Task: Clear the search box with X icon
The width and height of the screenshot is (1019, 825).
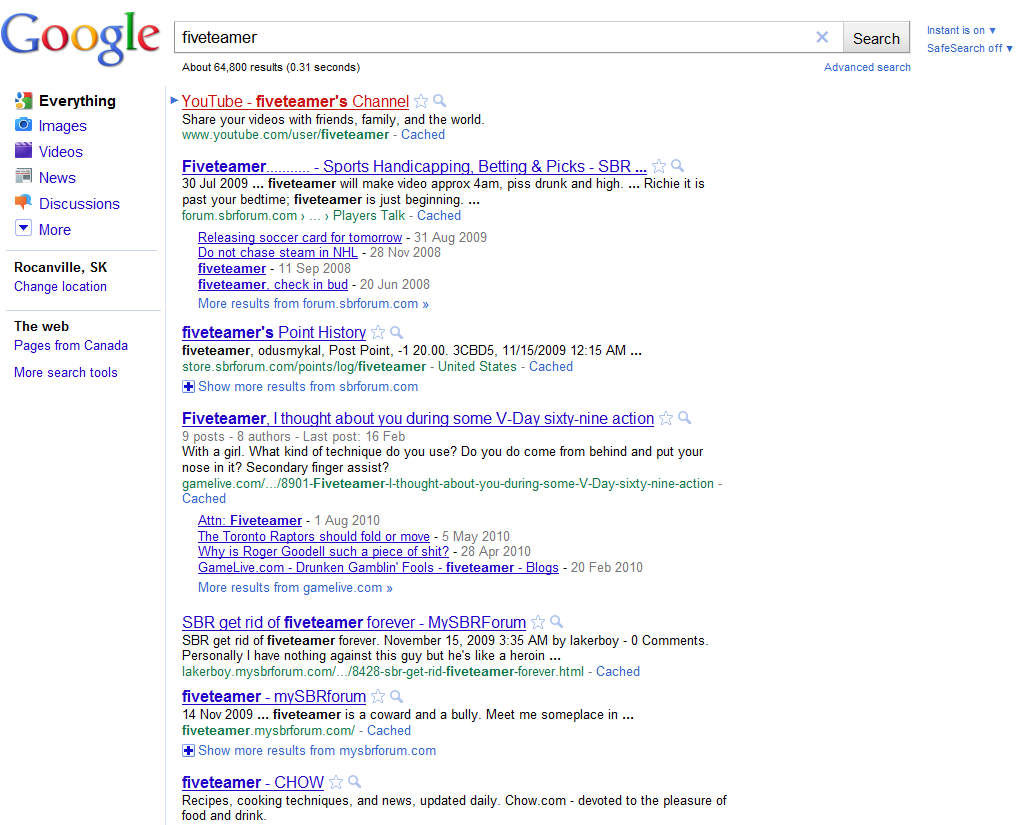Action: (x=822, y=38)
